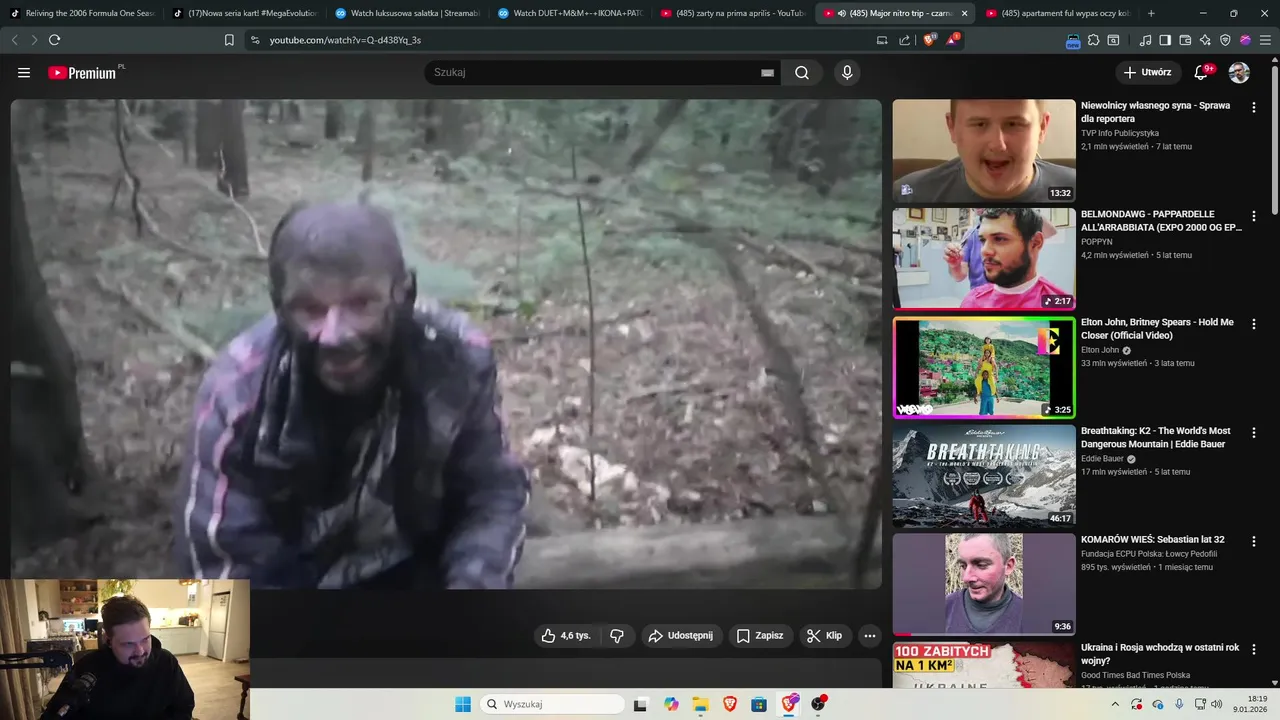The image size is (1280, 720).
Task: Go back in browser history
Action: [14, 40]
